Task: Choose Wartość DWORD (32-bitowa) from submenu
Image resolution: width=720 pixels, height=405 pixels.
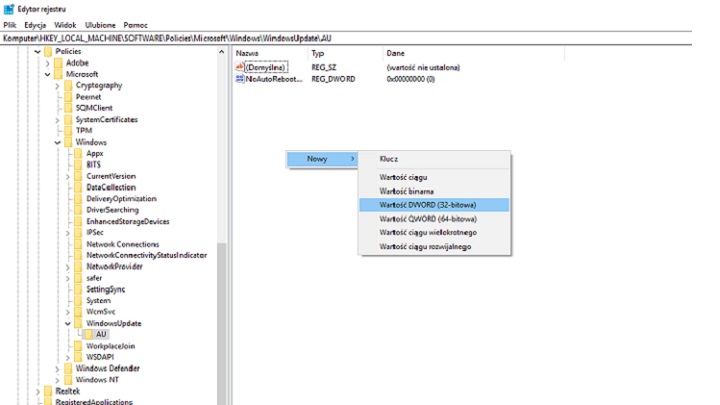Action: coord(428,204)
